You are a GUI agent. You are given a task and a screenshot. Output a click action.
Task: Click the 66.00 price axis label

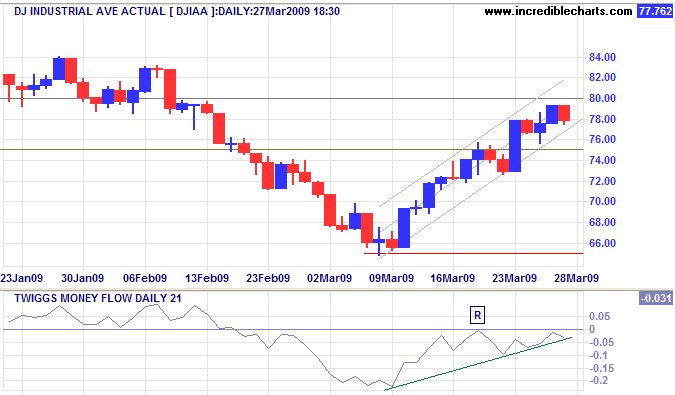pos(602,243)
